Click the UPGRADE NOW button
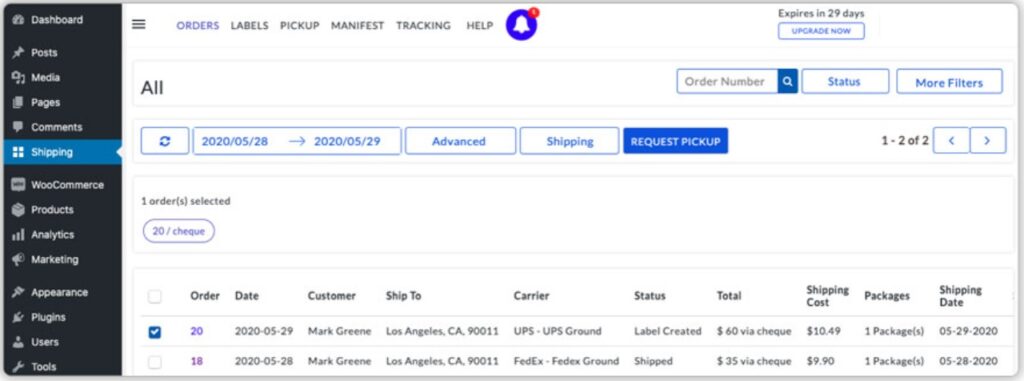1024x381 pixels. pyautogui.click(x=821, y=31)
